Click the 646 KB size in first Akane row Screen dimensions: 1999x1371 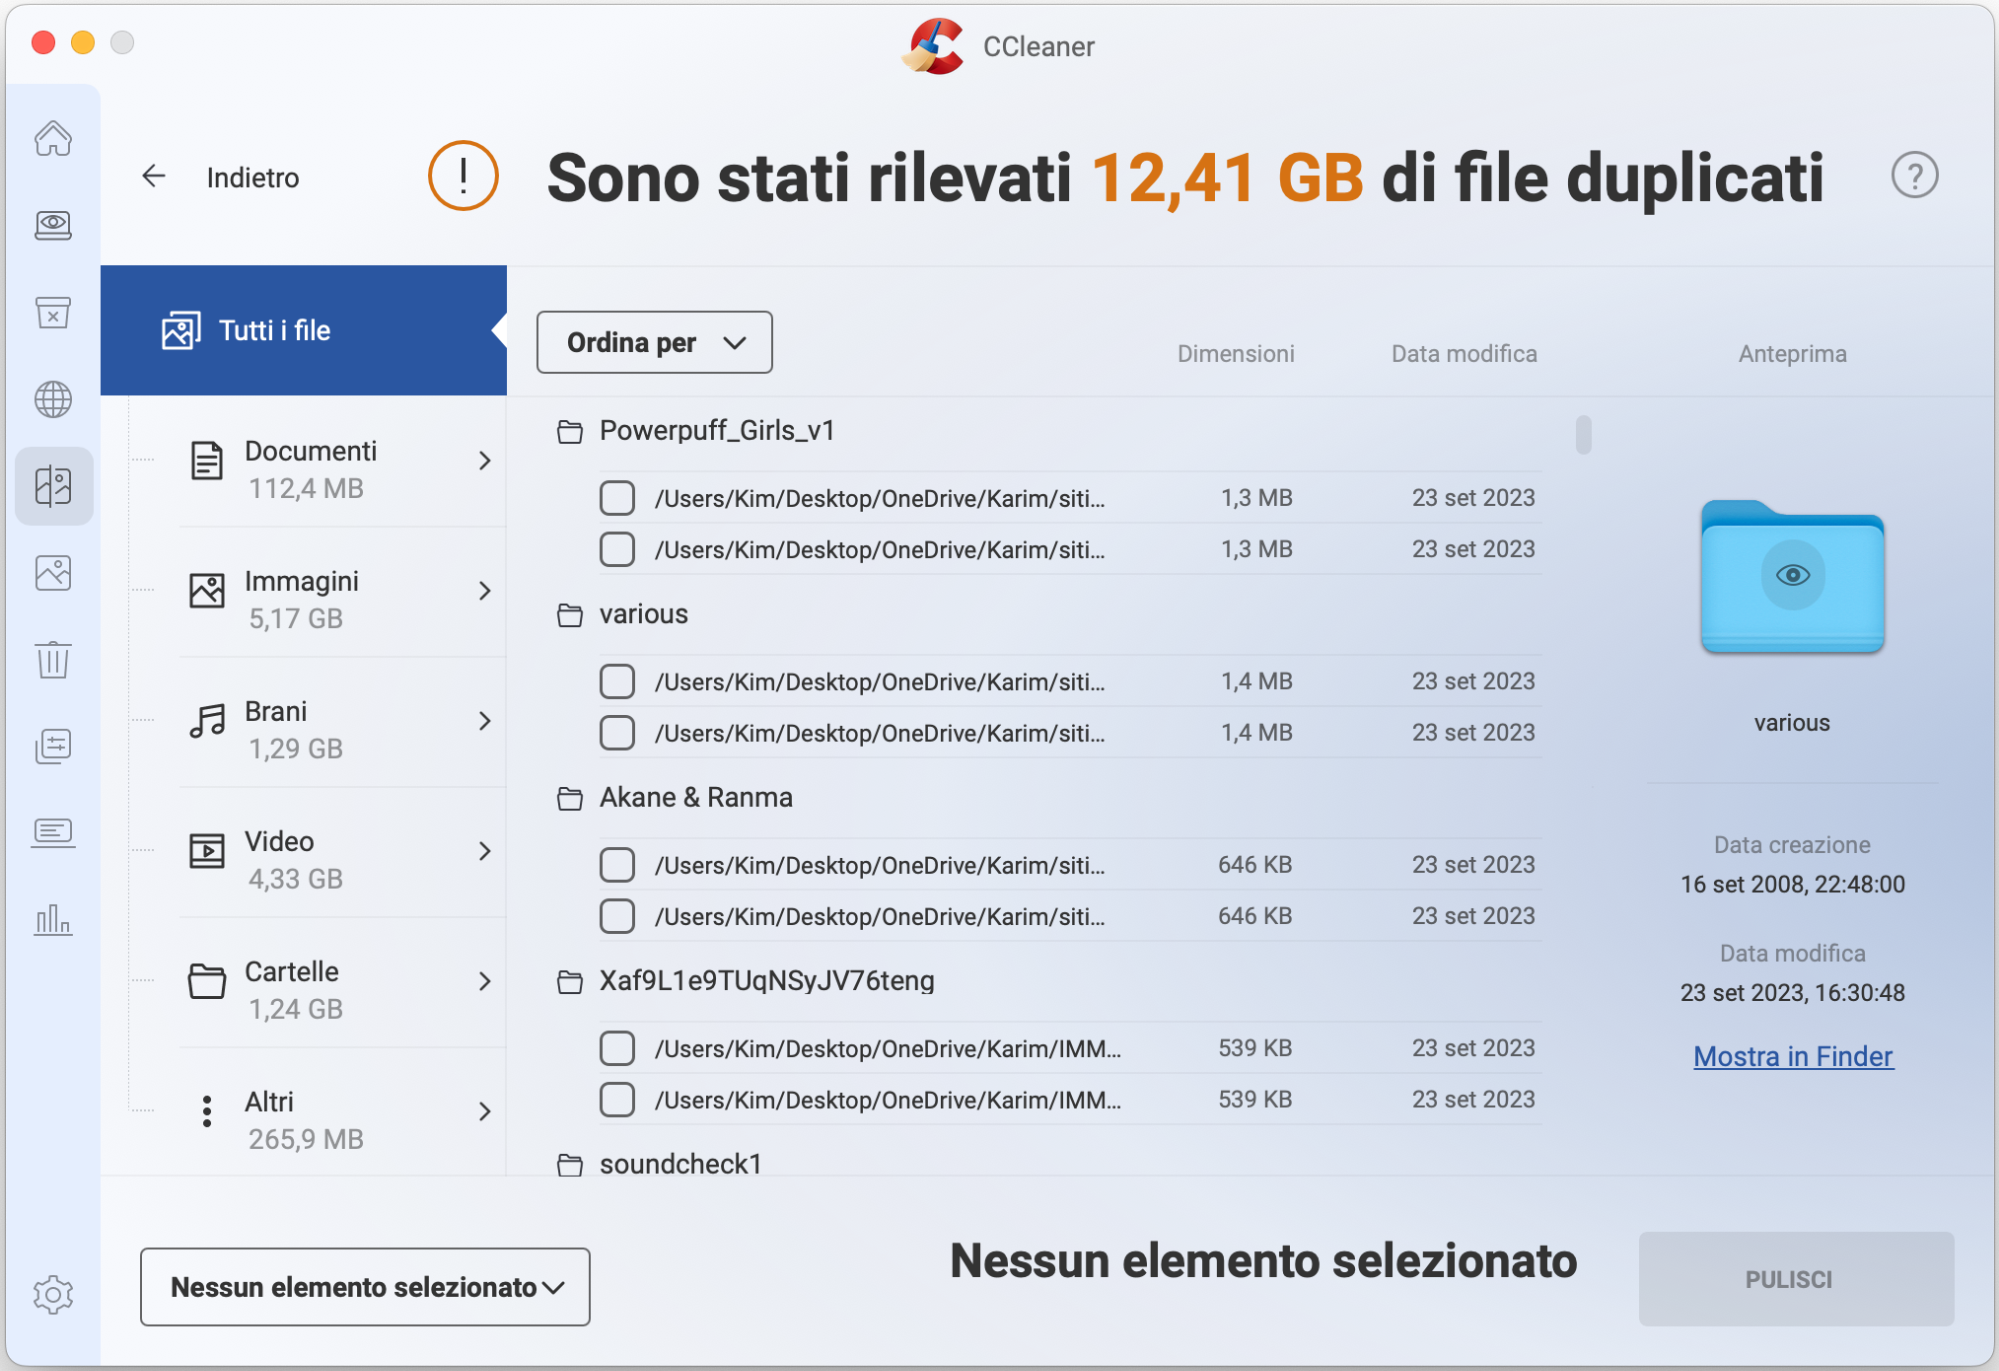(1255, 865)
